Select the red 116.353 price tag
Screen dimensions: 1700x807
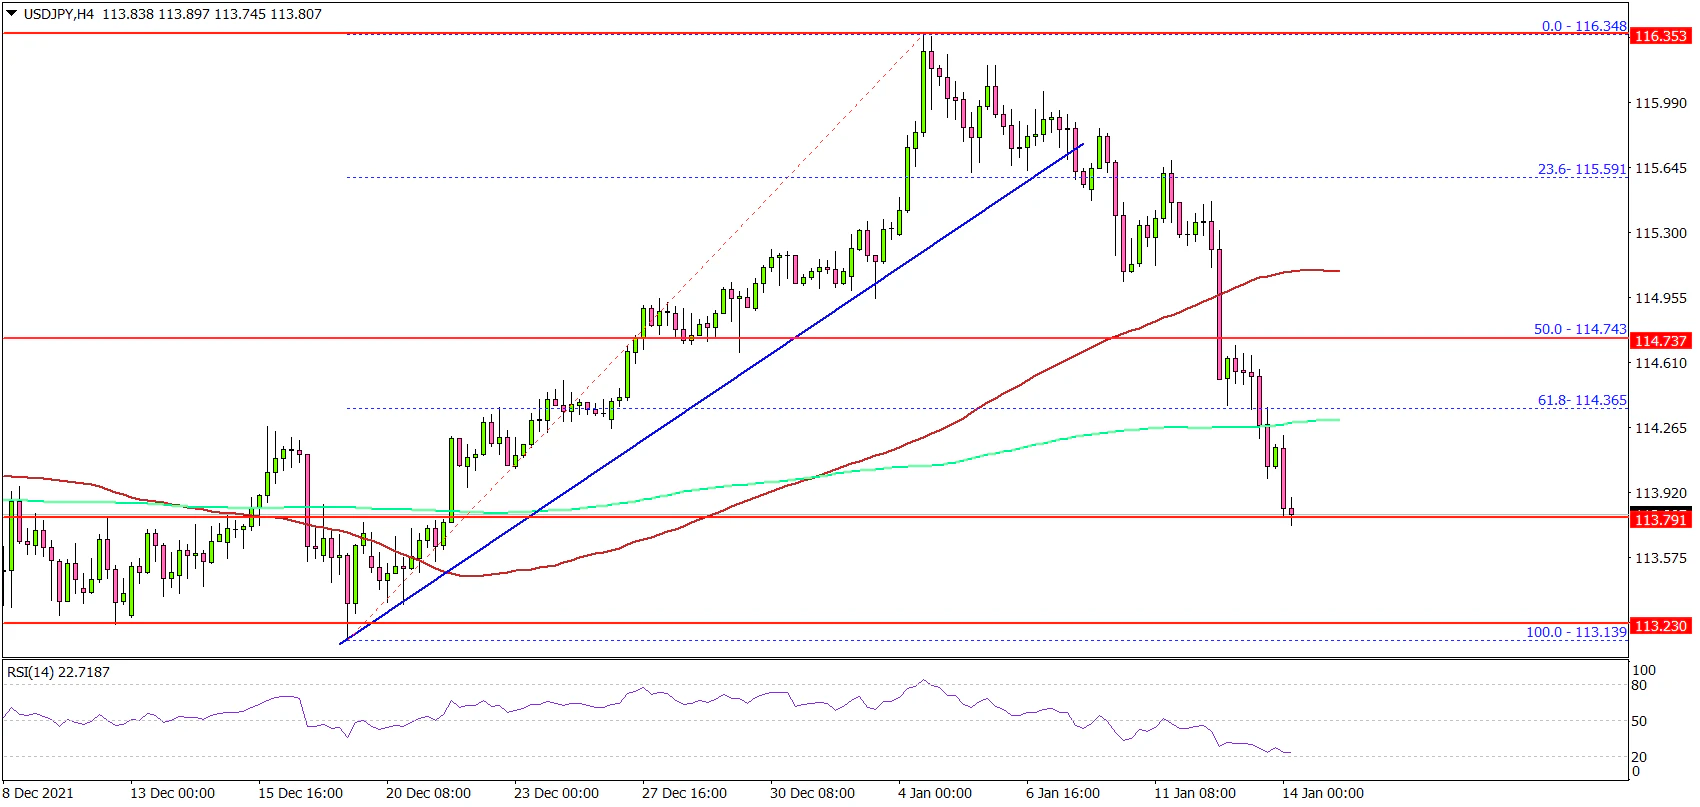pyautogui.click(x=1660, y=36)
